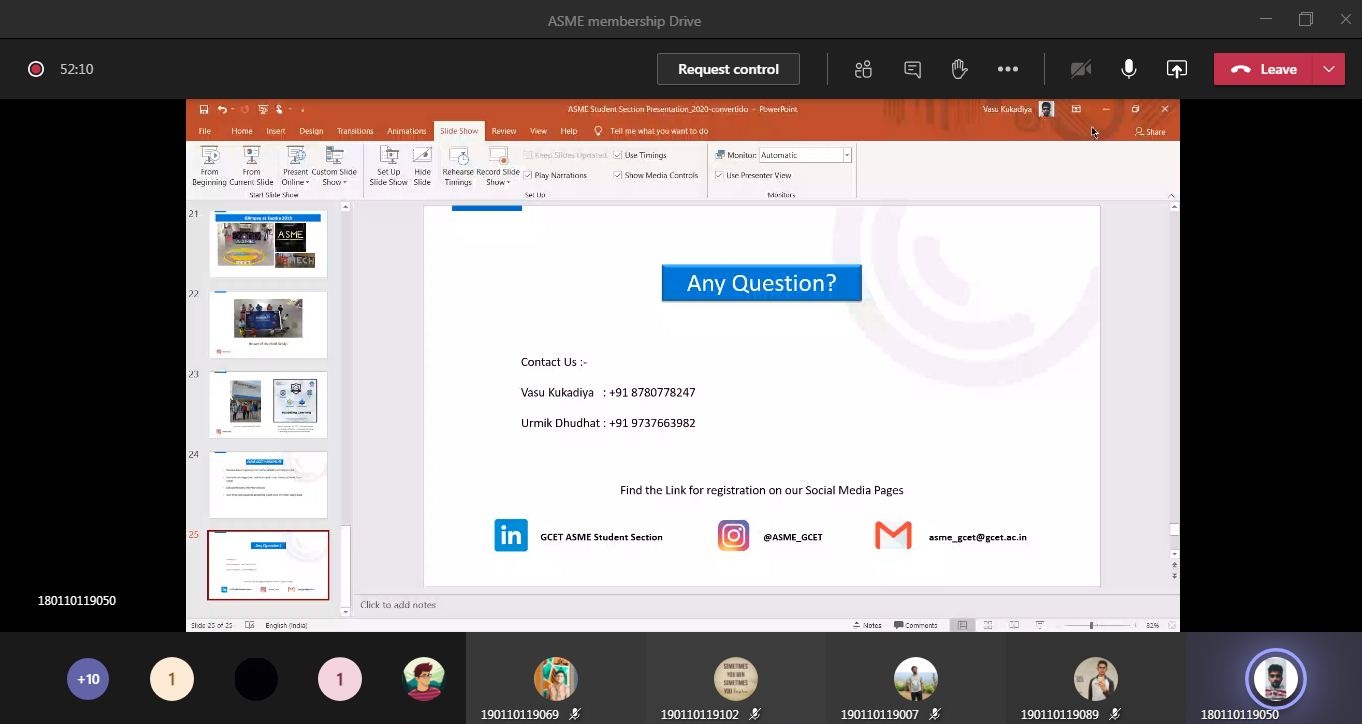The image size is (1362, 724).
Task: Open the Teams participants panel
Action: tap(863, 69)
